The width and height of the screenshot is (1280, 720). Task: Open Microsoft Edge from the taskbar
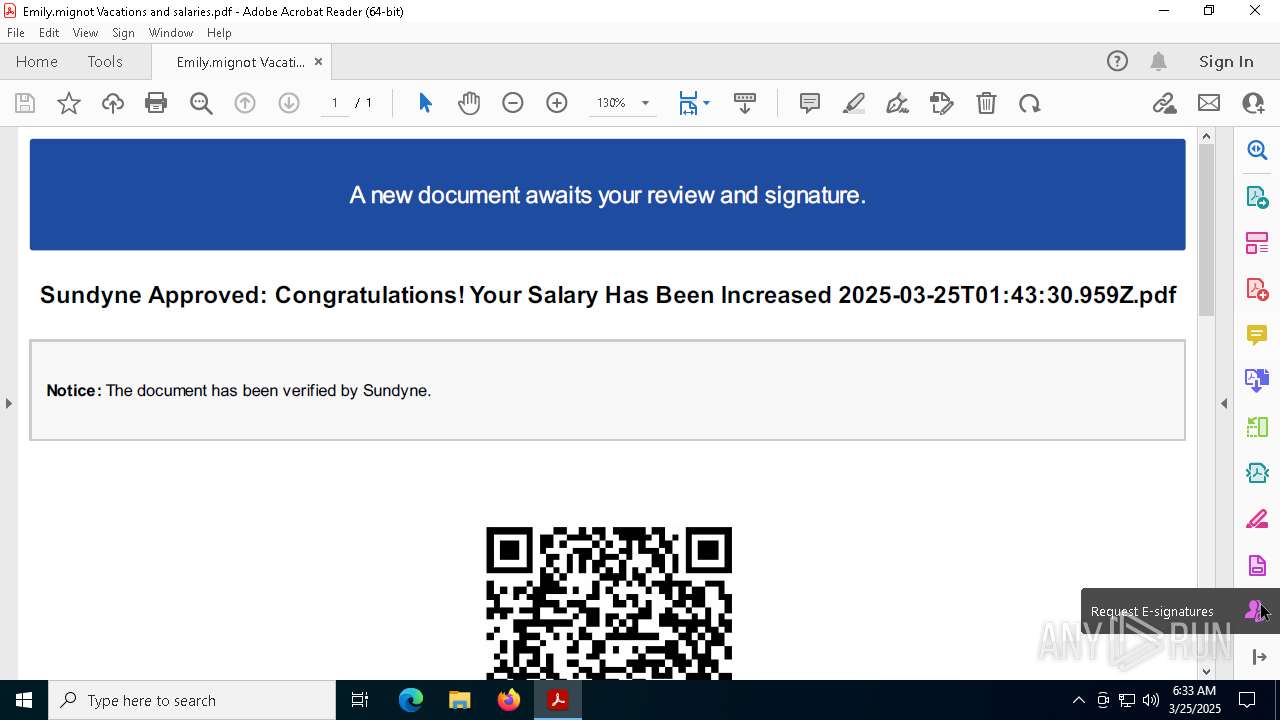(x=411, y=700)
